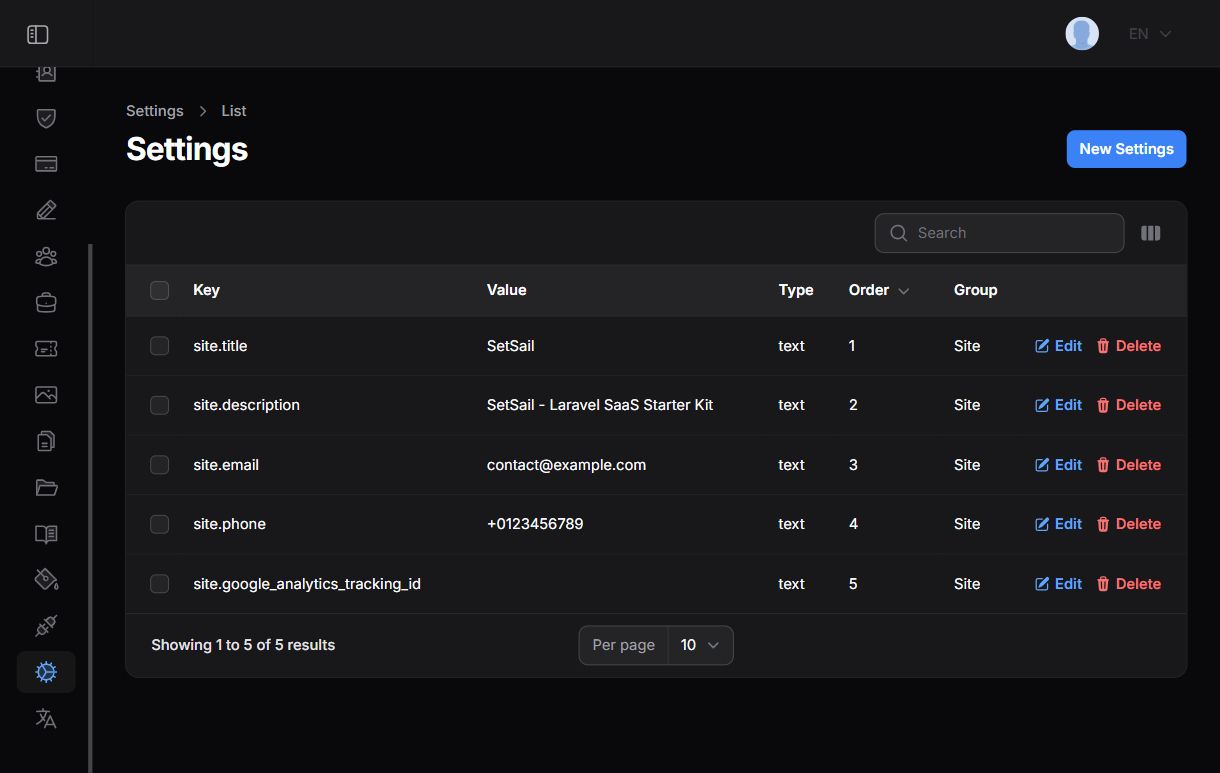1220x773 pixels.
Task: Open the credit card sidebar icon
Action: click(x=46, y=164)
